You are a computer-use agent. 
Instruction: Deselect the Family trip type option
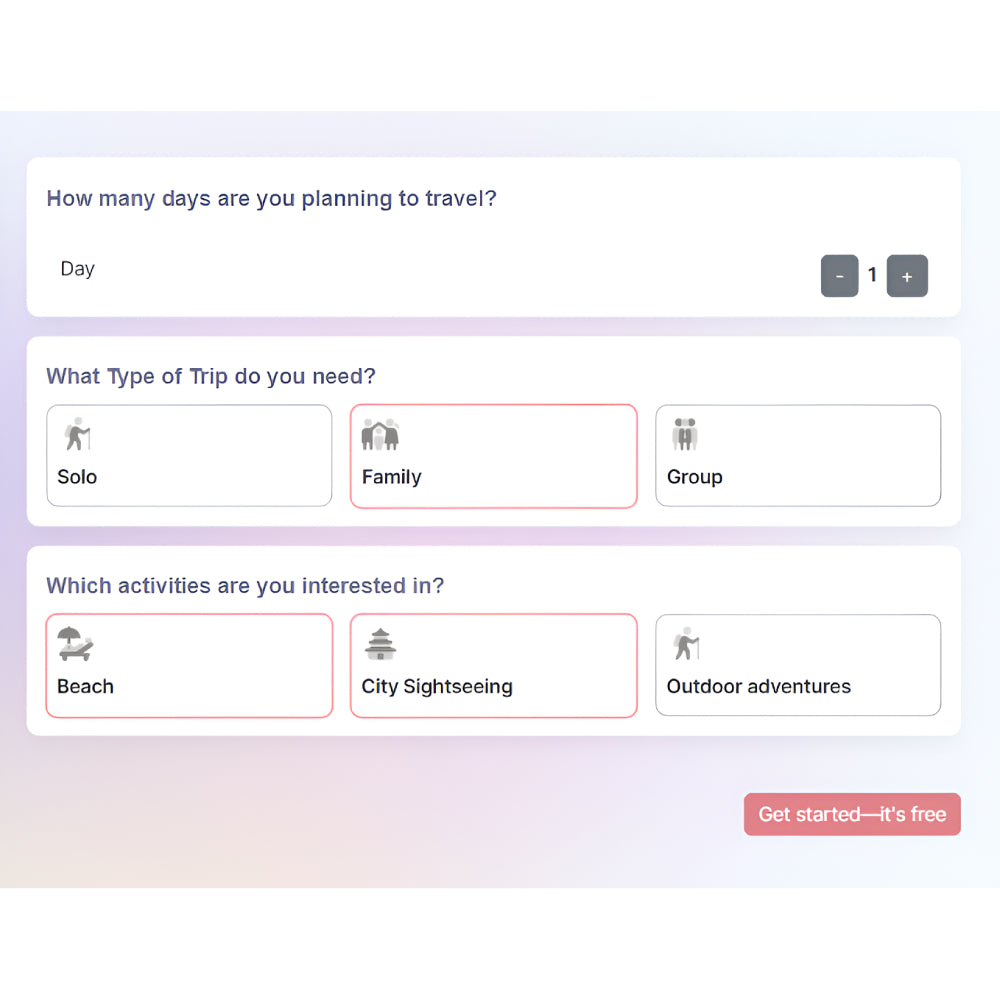click(x=493, y=455)
